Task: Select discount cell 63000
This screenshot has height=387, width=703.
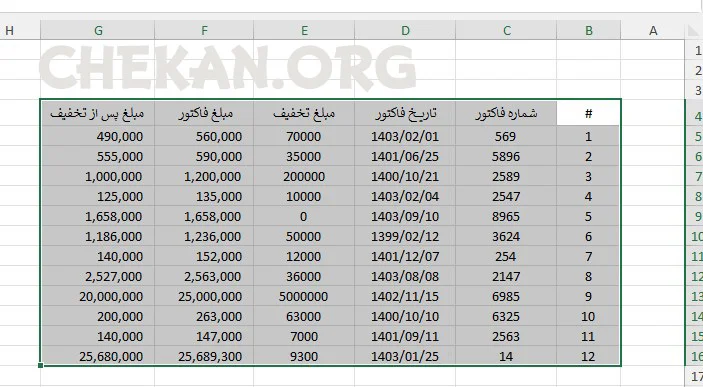Action: (x=304, y=316)
